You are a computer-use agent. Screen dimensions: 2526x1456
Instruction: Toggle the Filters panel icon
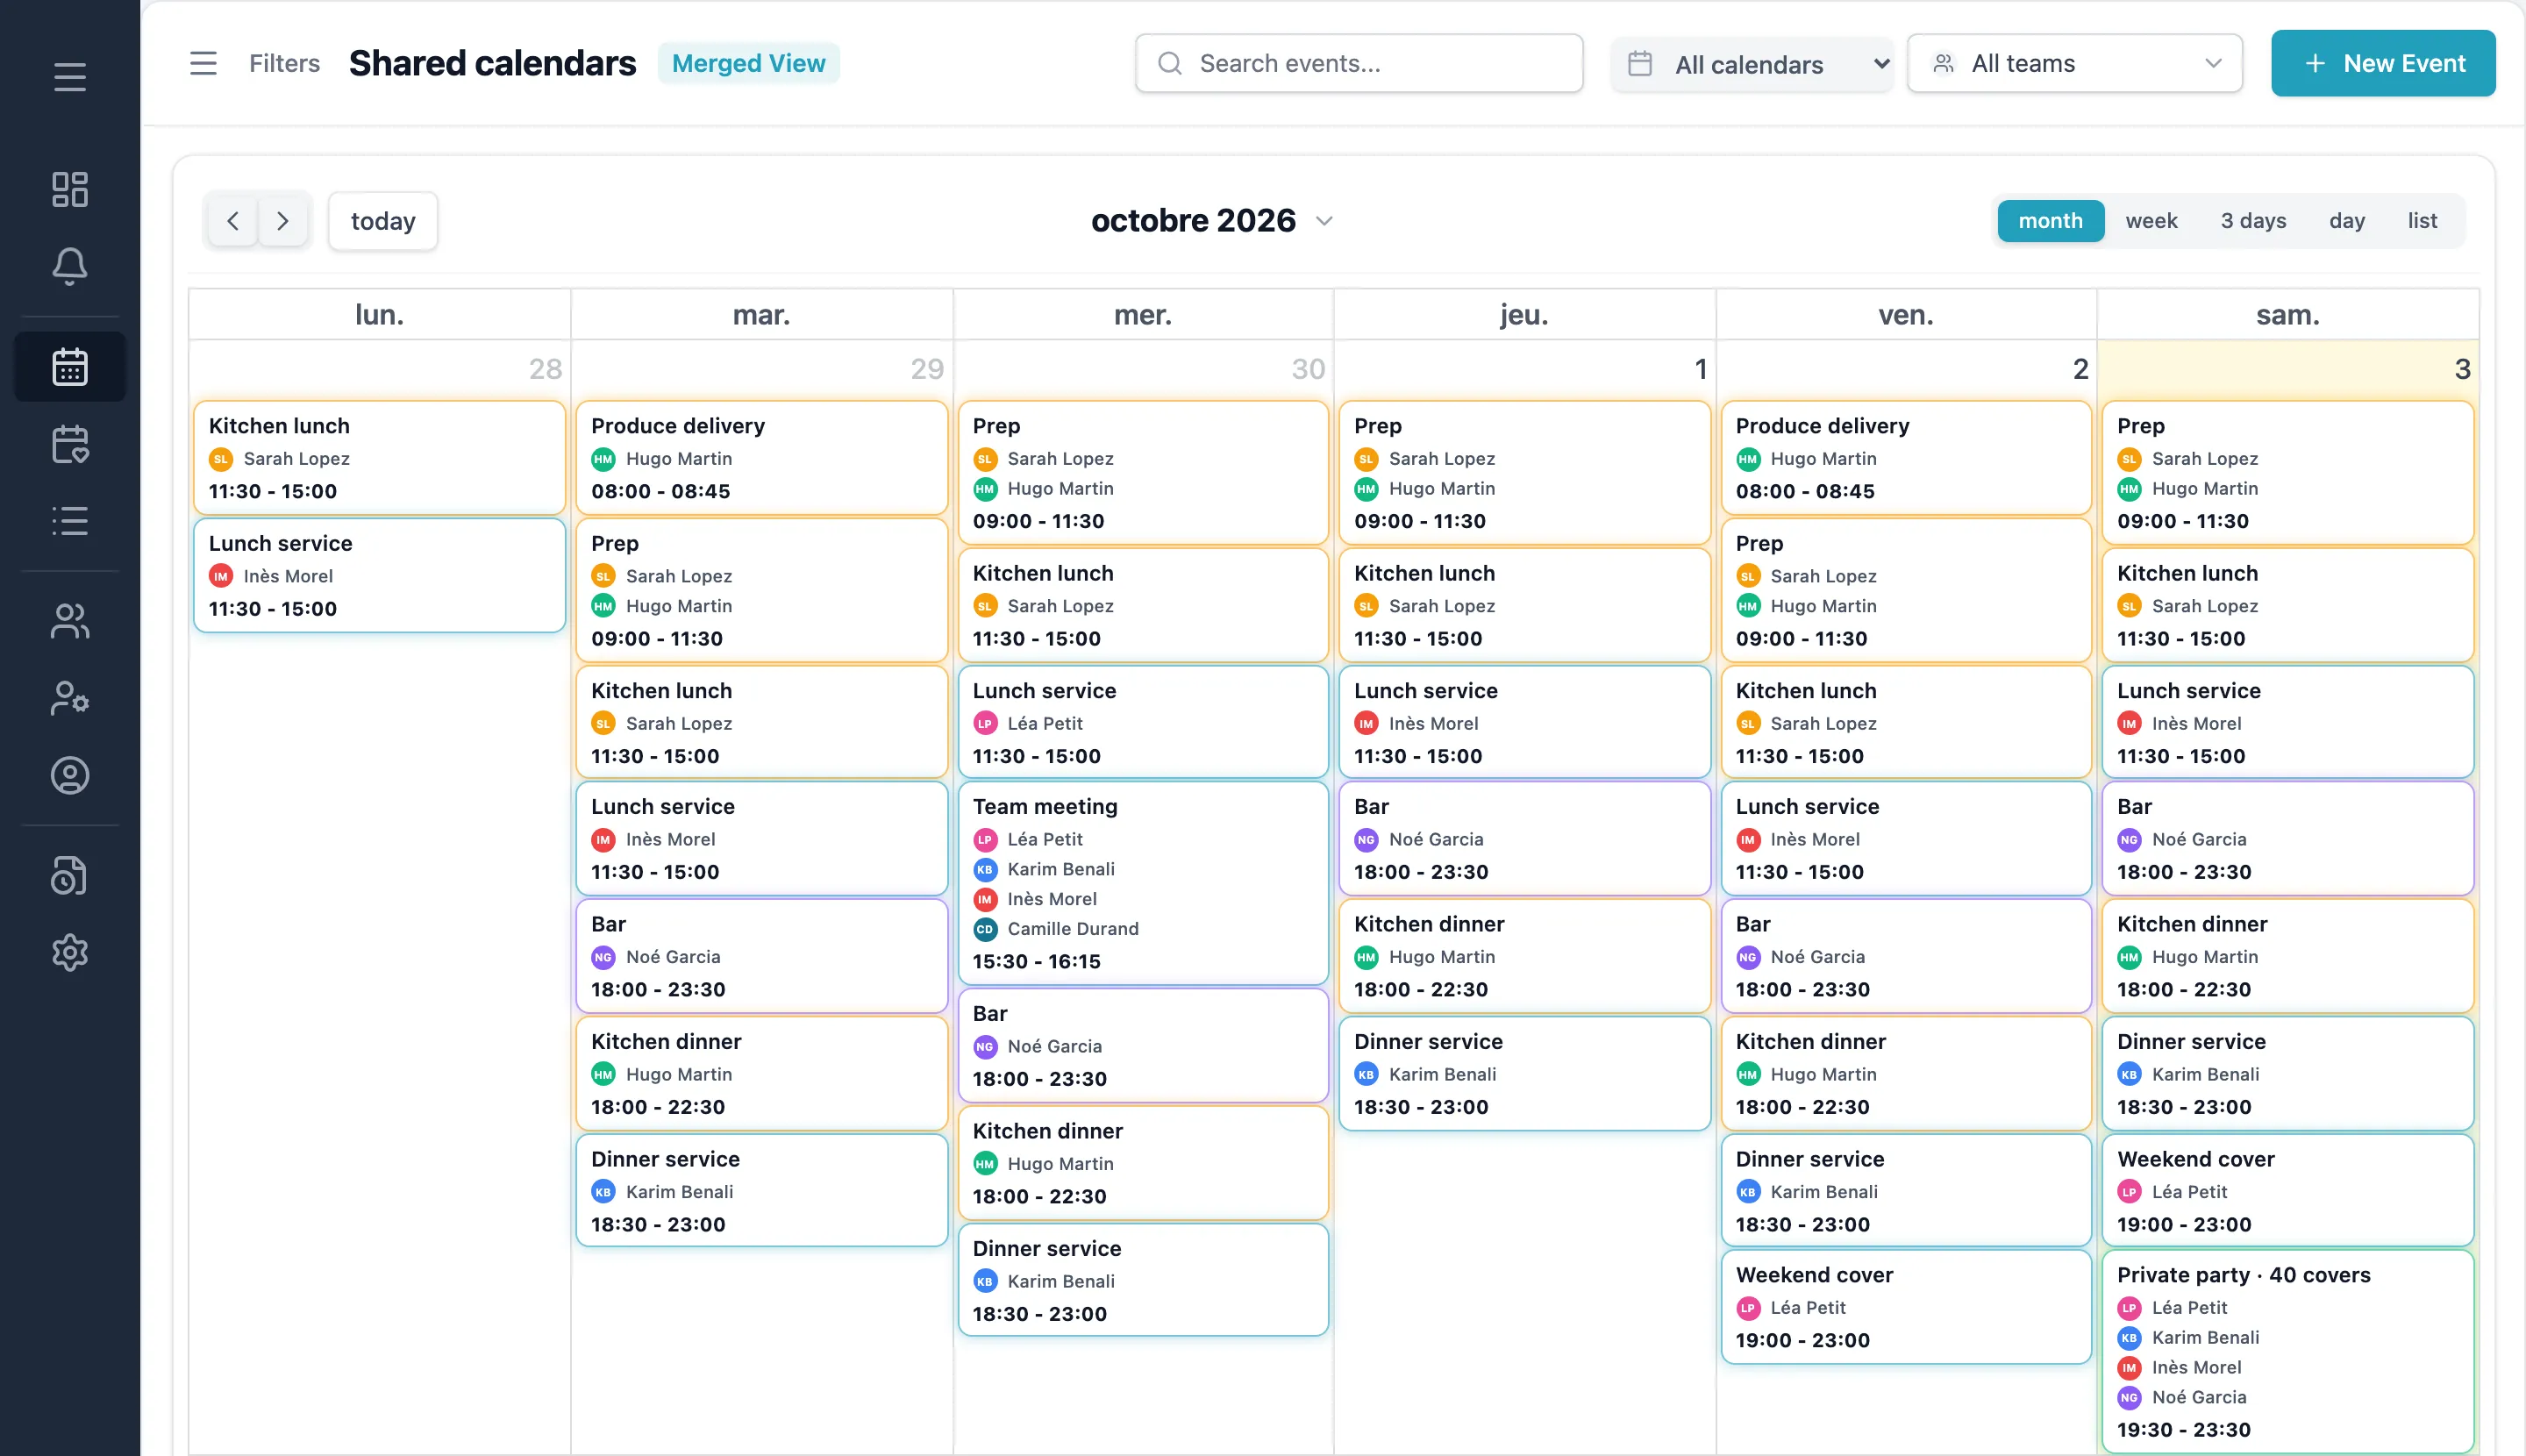tap(203, 63)
